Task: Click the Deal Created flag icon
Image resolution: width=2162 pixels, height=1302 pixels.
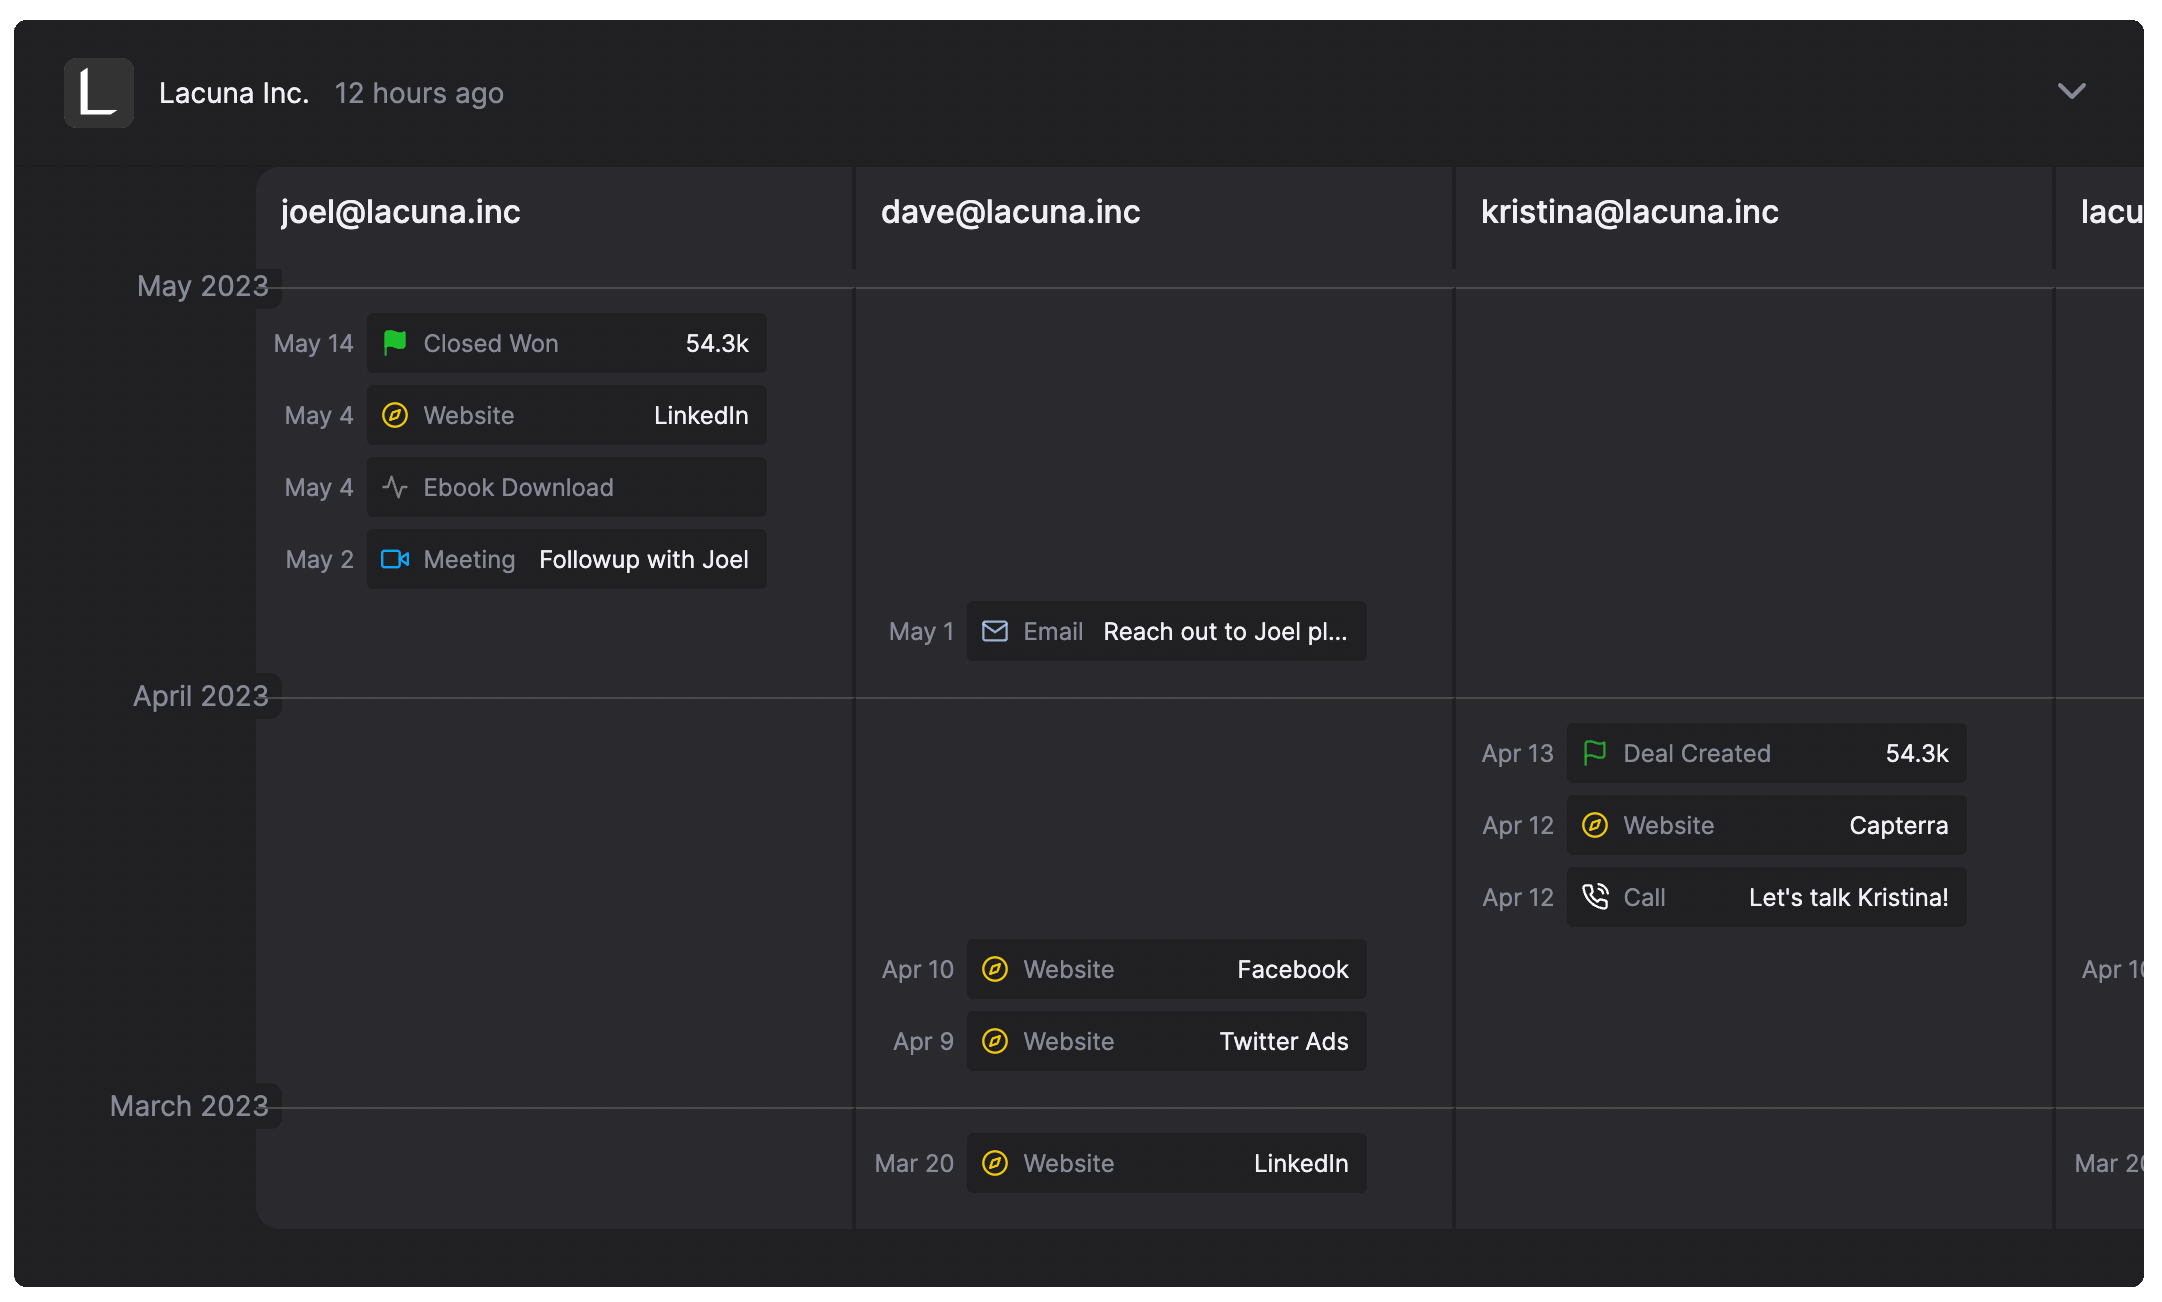Action: [1595, 753]
